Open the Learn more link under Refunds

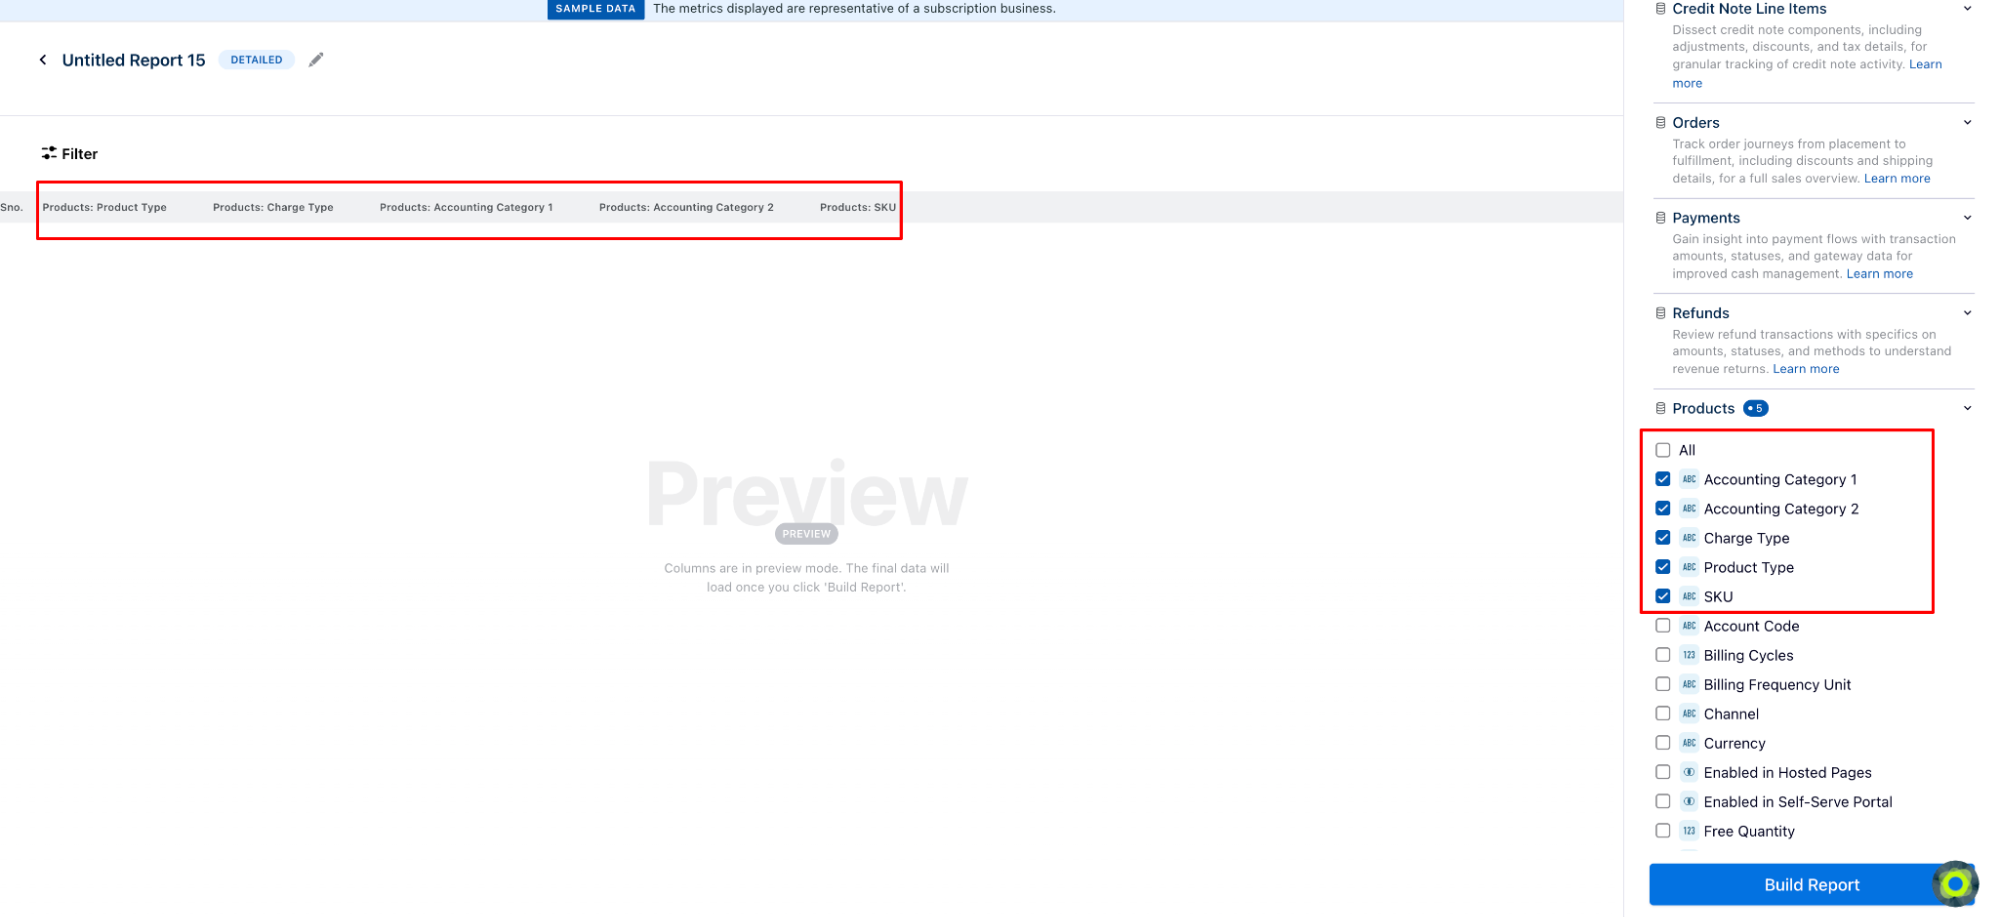[1805, 369]
